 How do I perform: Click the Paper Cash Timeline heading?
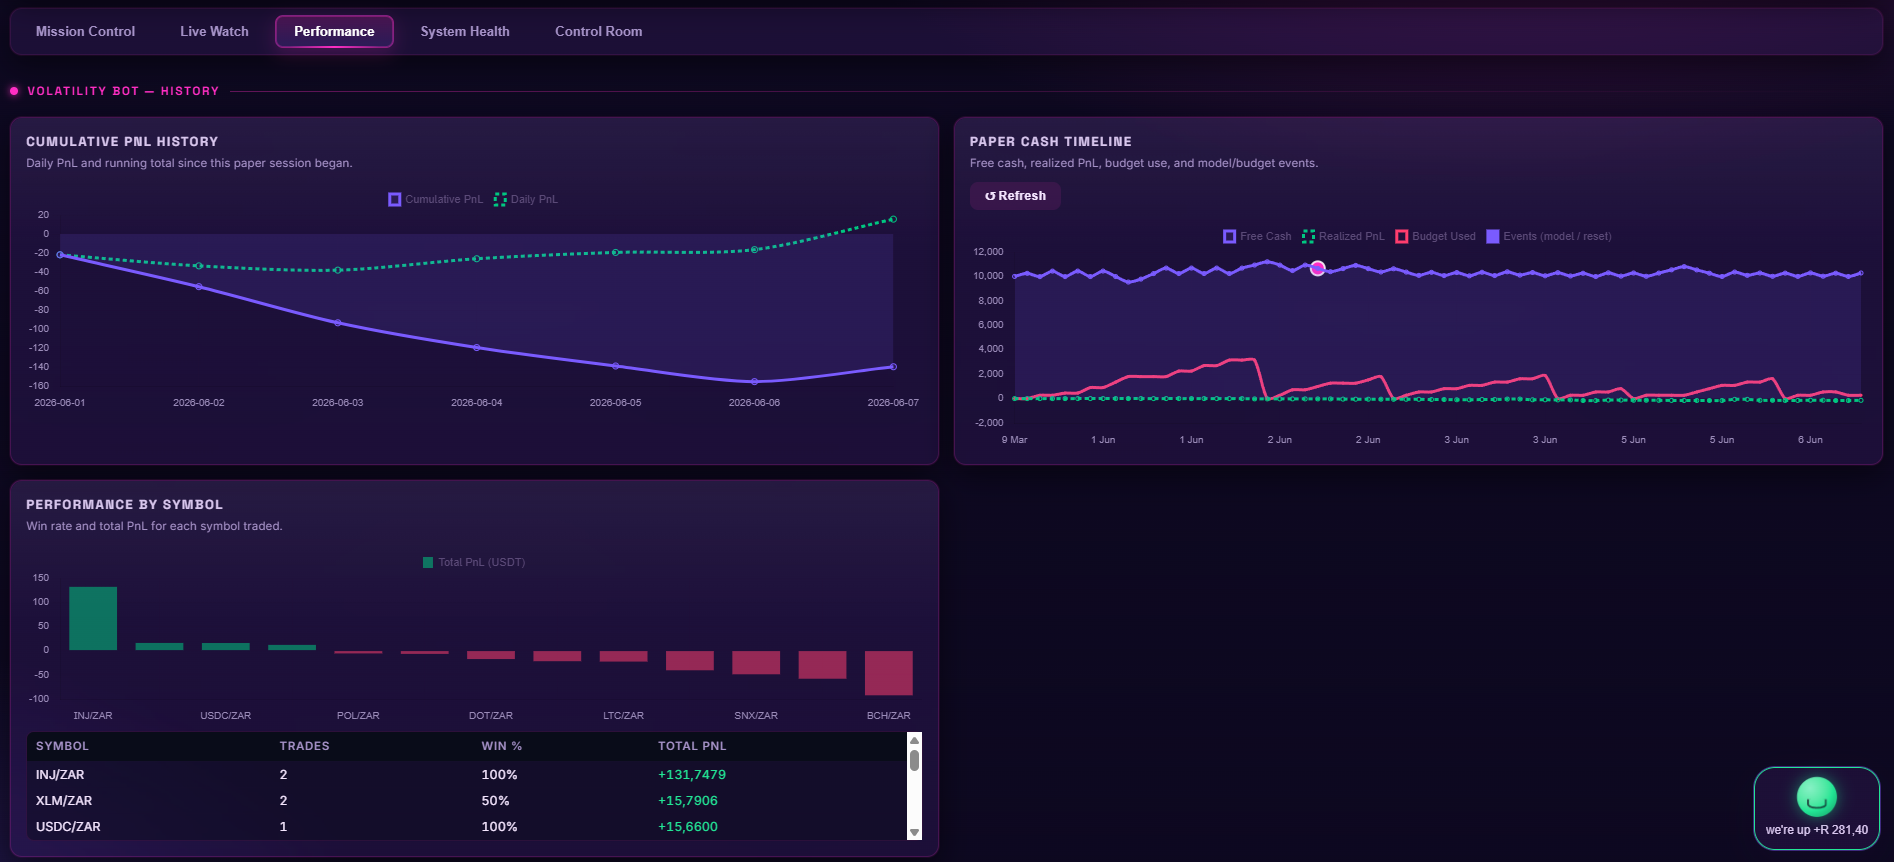pyautogui.click(x=1050, y=142)
